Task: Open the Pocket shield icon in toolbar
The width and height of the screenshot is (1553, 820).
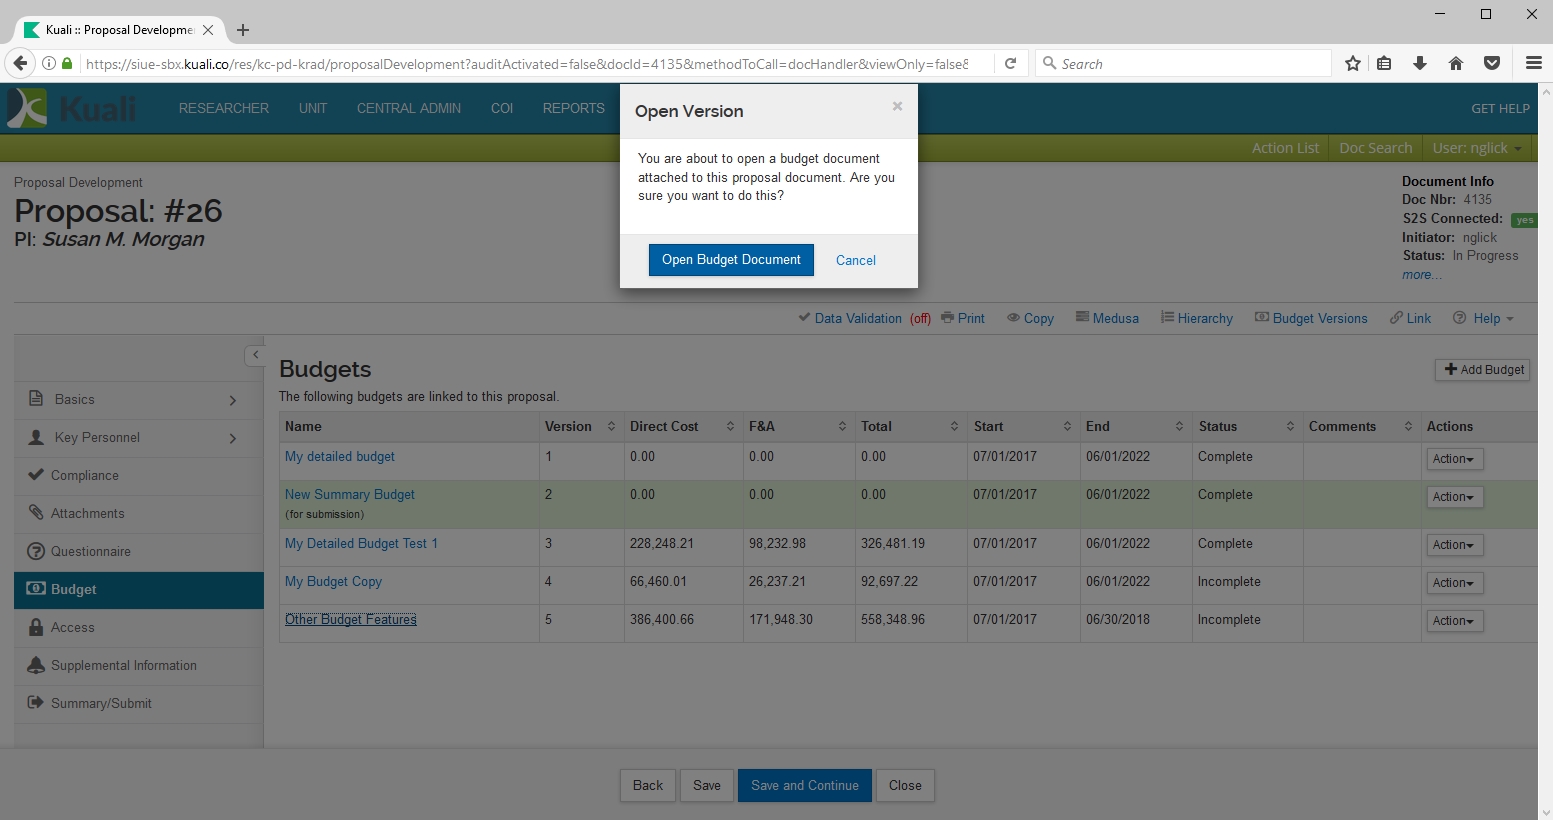Action: [x=1491, y=64]
